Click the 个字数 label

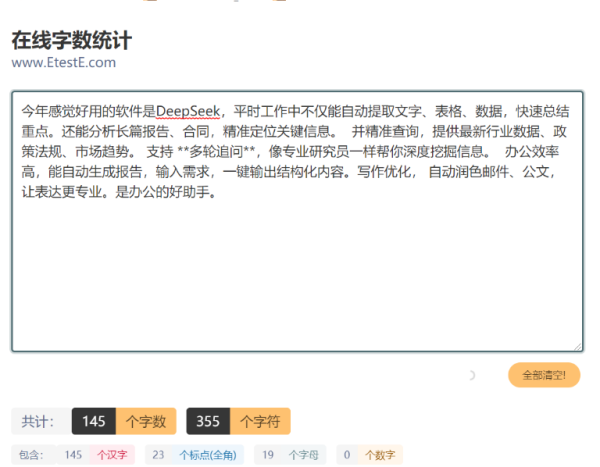click(146, 421)
